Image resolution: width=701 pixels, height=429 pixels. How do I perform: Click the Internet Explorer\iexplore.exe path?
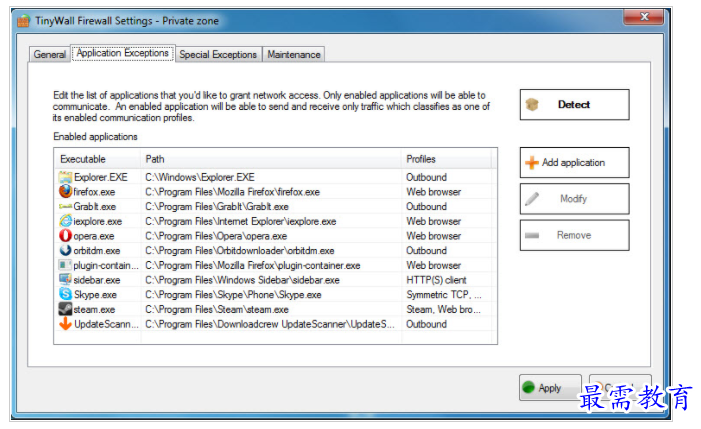(x=241, y=221)
